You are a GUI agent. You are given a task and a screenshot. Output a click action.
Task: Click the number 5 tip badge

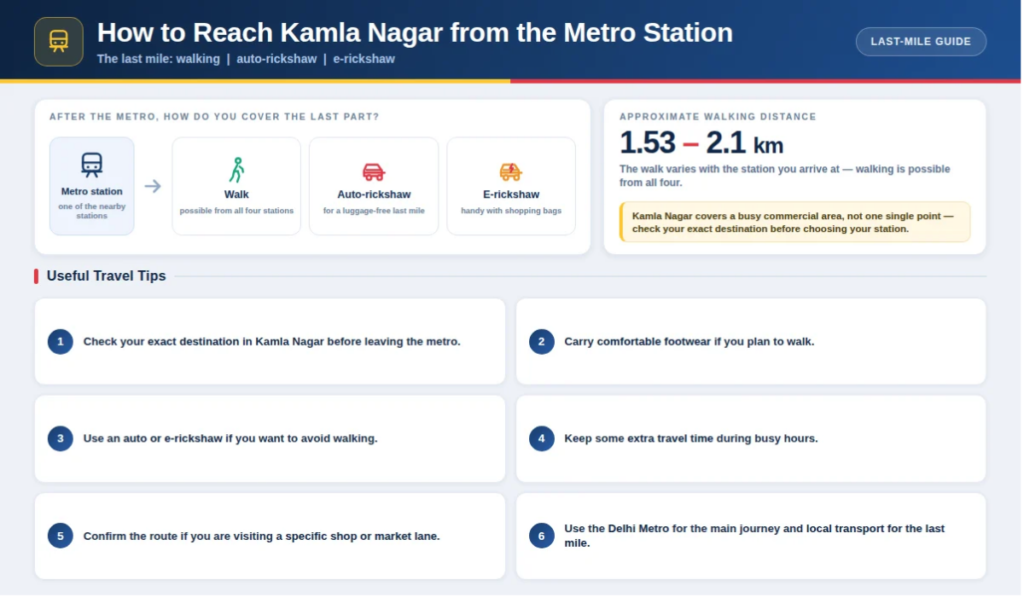pyautogui.click(x=60, y=536)
